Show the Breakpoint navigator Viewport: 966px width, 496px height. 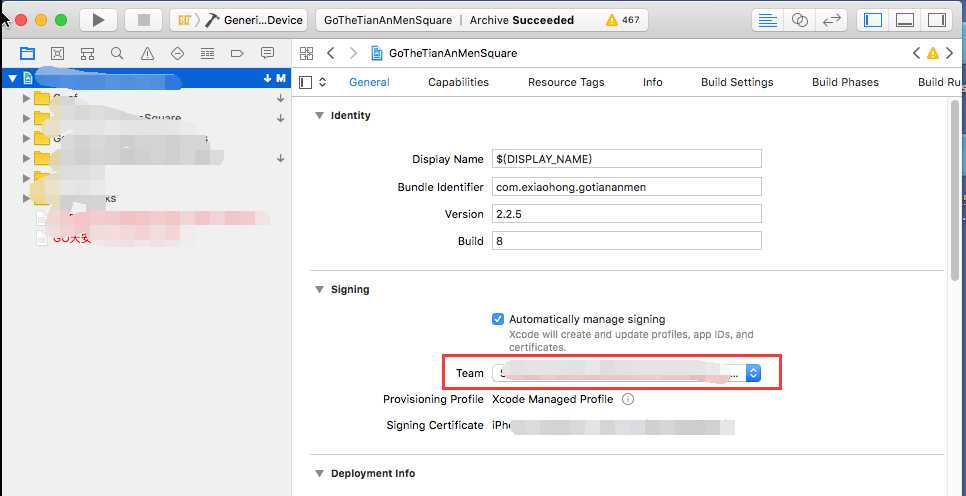click(x=237, y=54)
